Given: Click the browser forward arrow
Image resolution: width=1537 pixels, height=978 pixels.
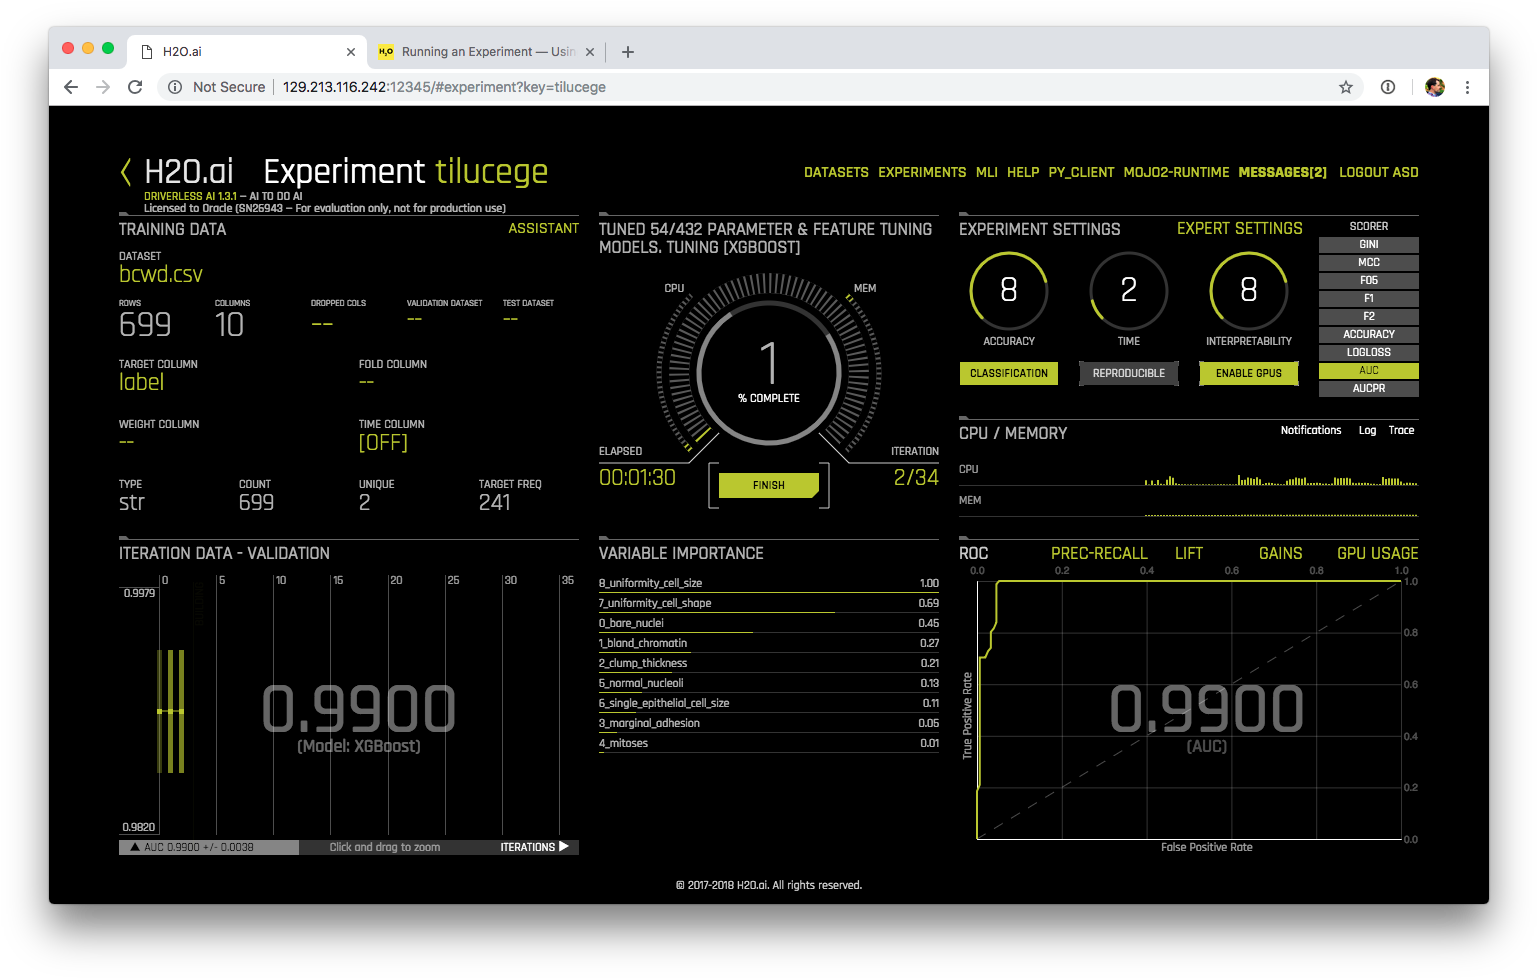Looking at the screenshot, I should coord(103,87).
